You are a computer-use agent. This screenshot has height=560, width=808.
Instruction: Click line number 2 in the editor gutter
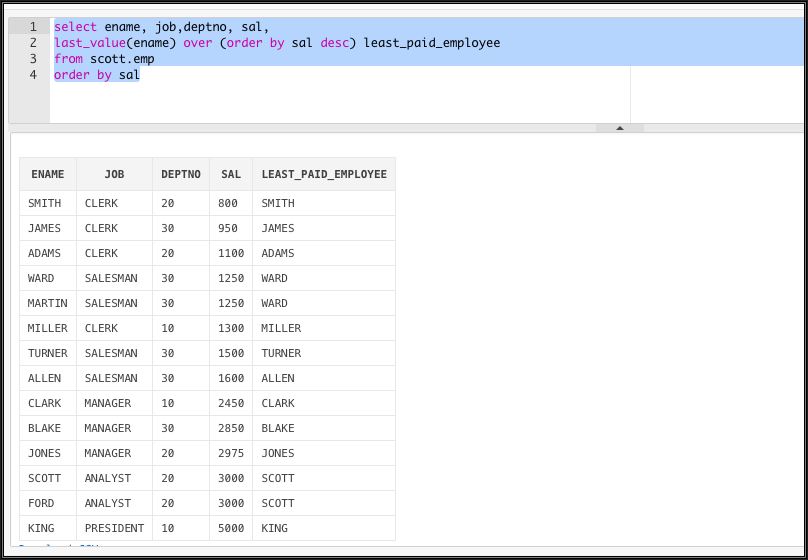[x=33, y=43]
